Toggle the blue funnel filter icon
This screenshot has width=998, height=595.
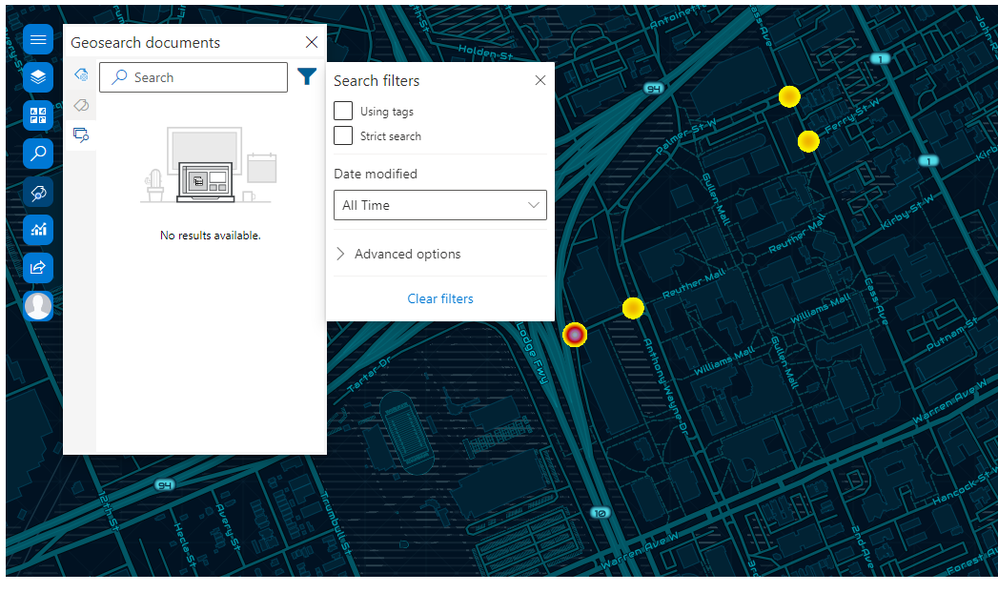pyautogui.click(x=307, y=77)
